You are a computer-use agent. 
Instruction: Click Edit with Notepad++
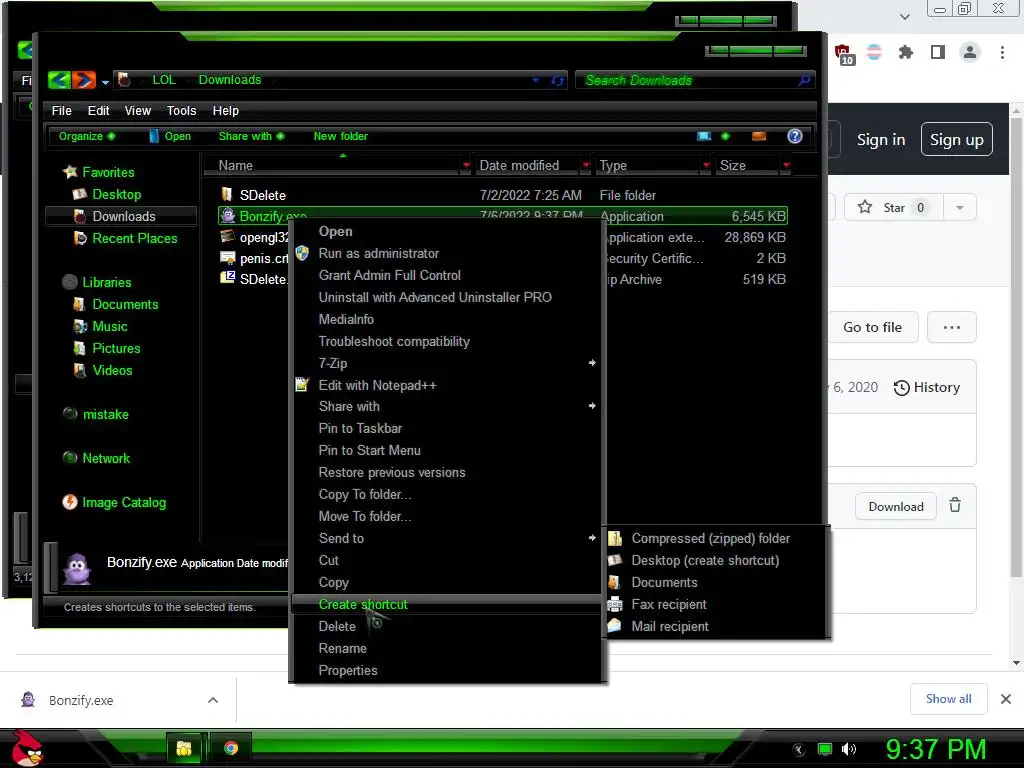(377, 385)
